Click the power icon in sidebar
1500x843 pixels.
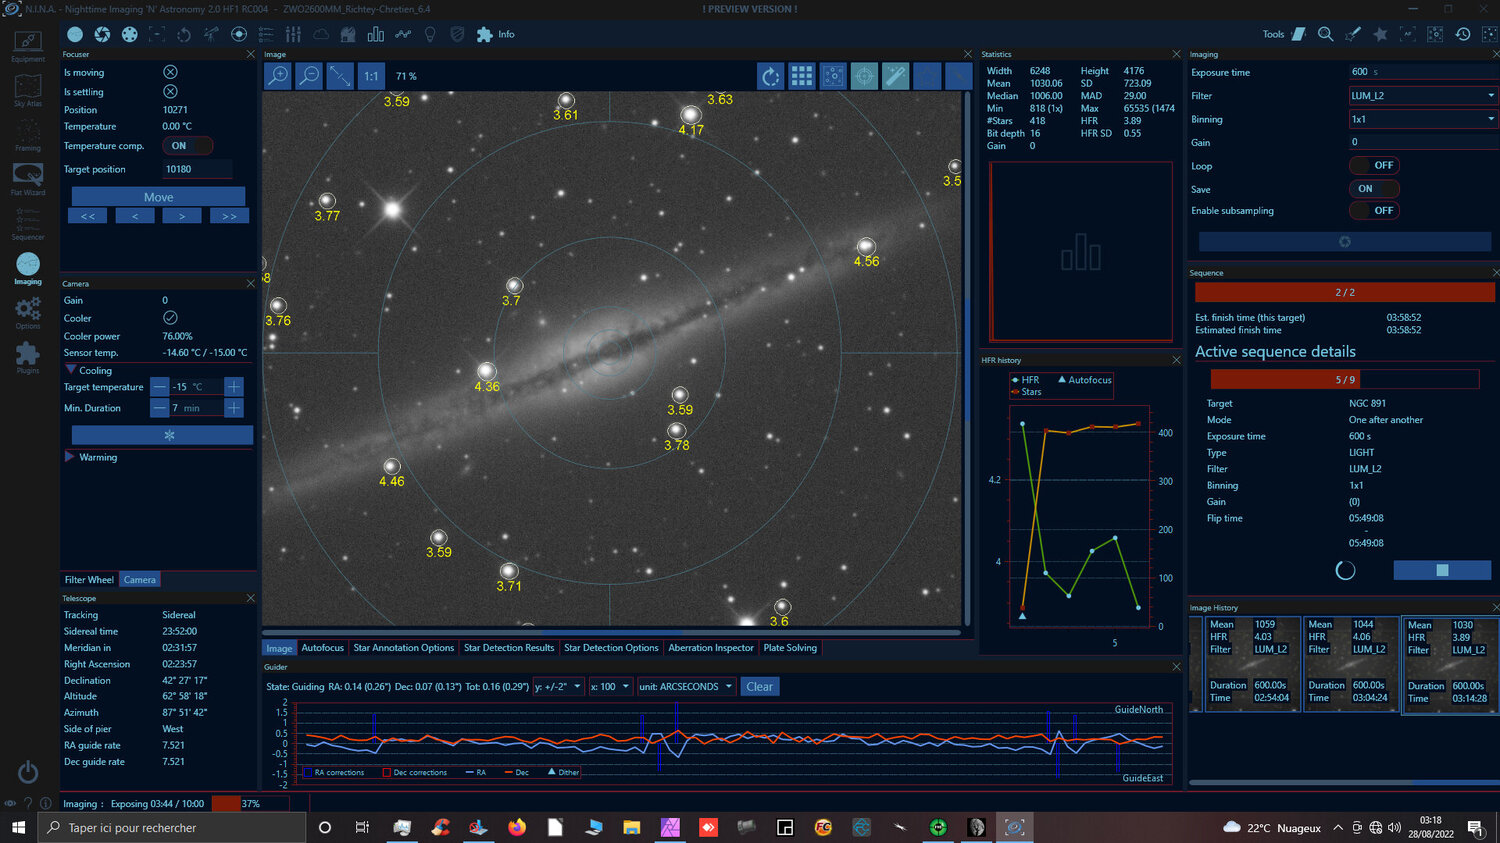(x=28, y=772)
